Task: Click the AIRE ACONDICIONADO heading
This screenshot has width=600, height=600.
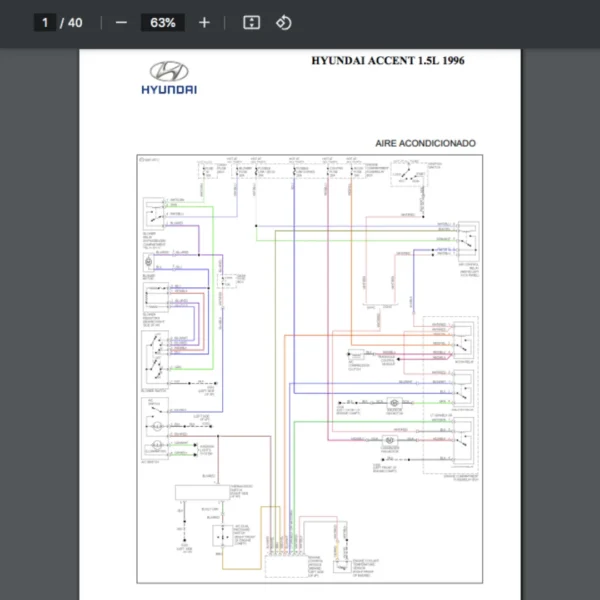Action: pyautogui.click(x=425, y=143)
